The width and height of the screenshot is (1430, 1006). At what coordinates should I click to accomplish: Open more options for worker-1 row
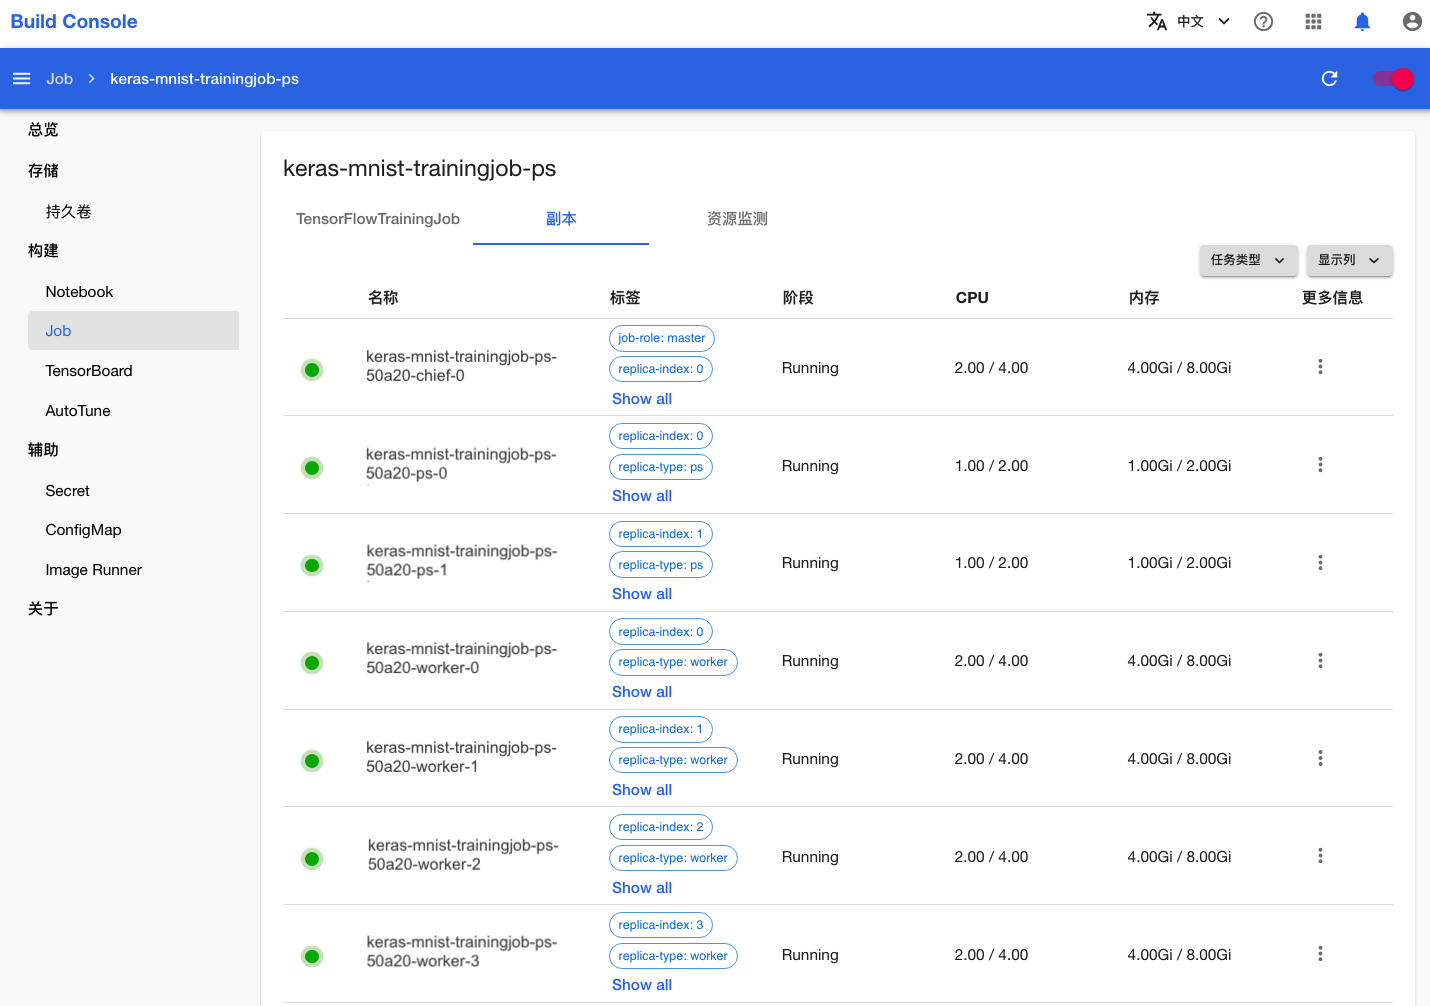click(x=1320, y=759)
